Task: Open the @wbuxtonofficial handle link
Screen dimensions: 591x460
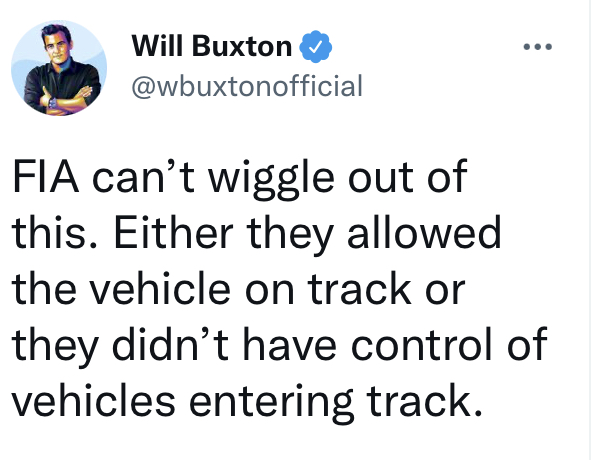Action: 247,86
